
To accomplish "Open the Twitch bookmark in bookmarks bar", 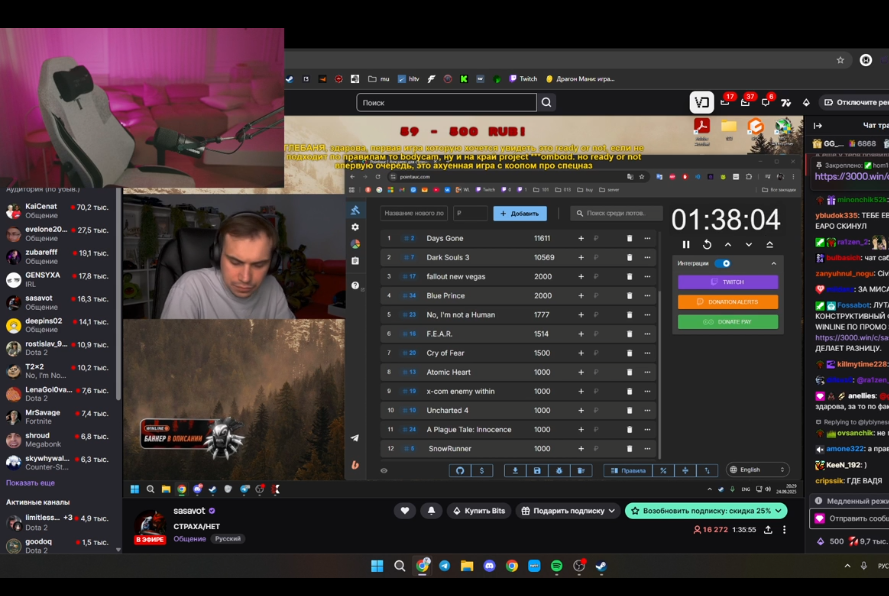I will pos(523,79).
